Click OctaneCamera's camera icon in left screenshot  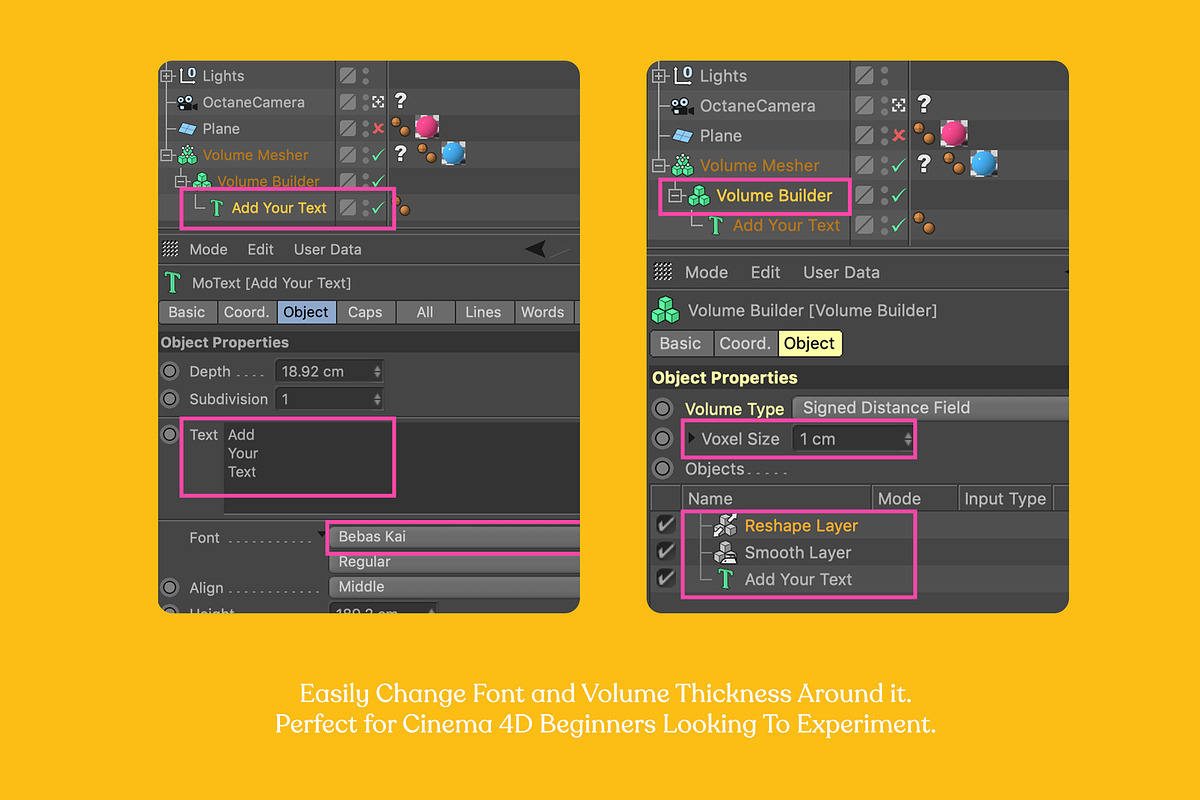click(x=186, y=102)
